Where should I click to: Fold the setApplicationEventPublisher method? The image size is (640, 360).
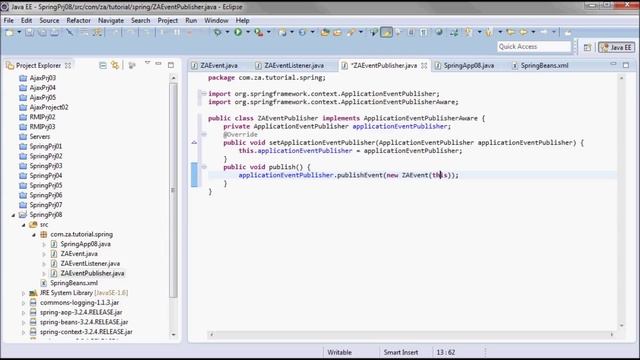[x=203, y=134]
